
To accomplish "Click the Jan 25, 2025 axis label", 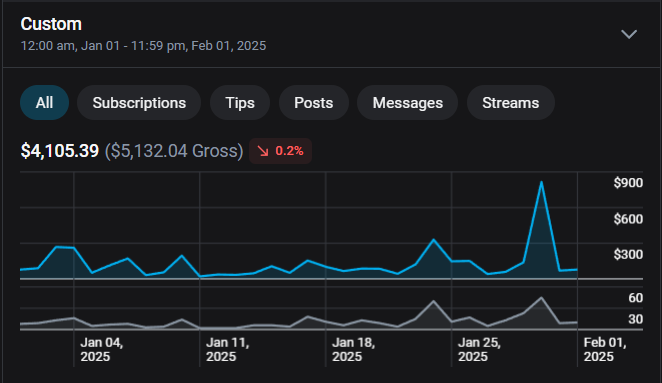I will pos(479,350).
